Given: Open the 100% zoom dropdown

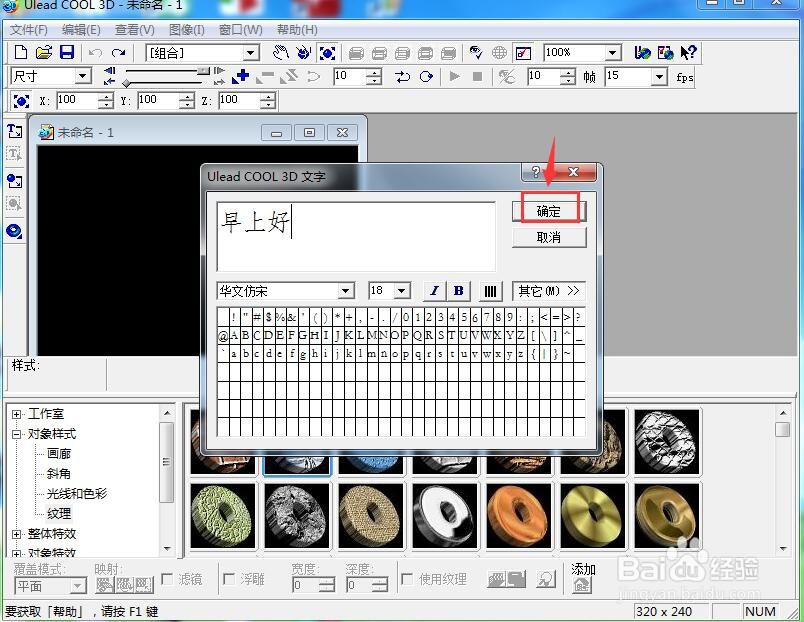Looking at the screenshot, I should tap(612, 52).
